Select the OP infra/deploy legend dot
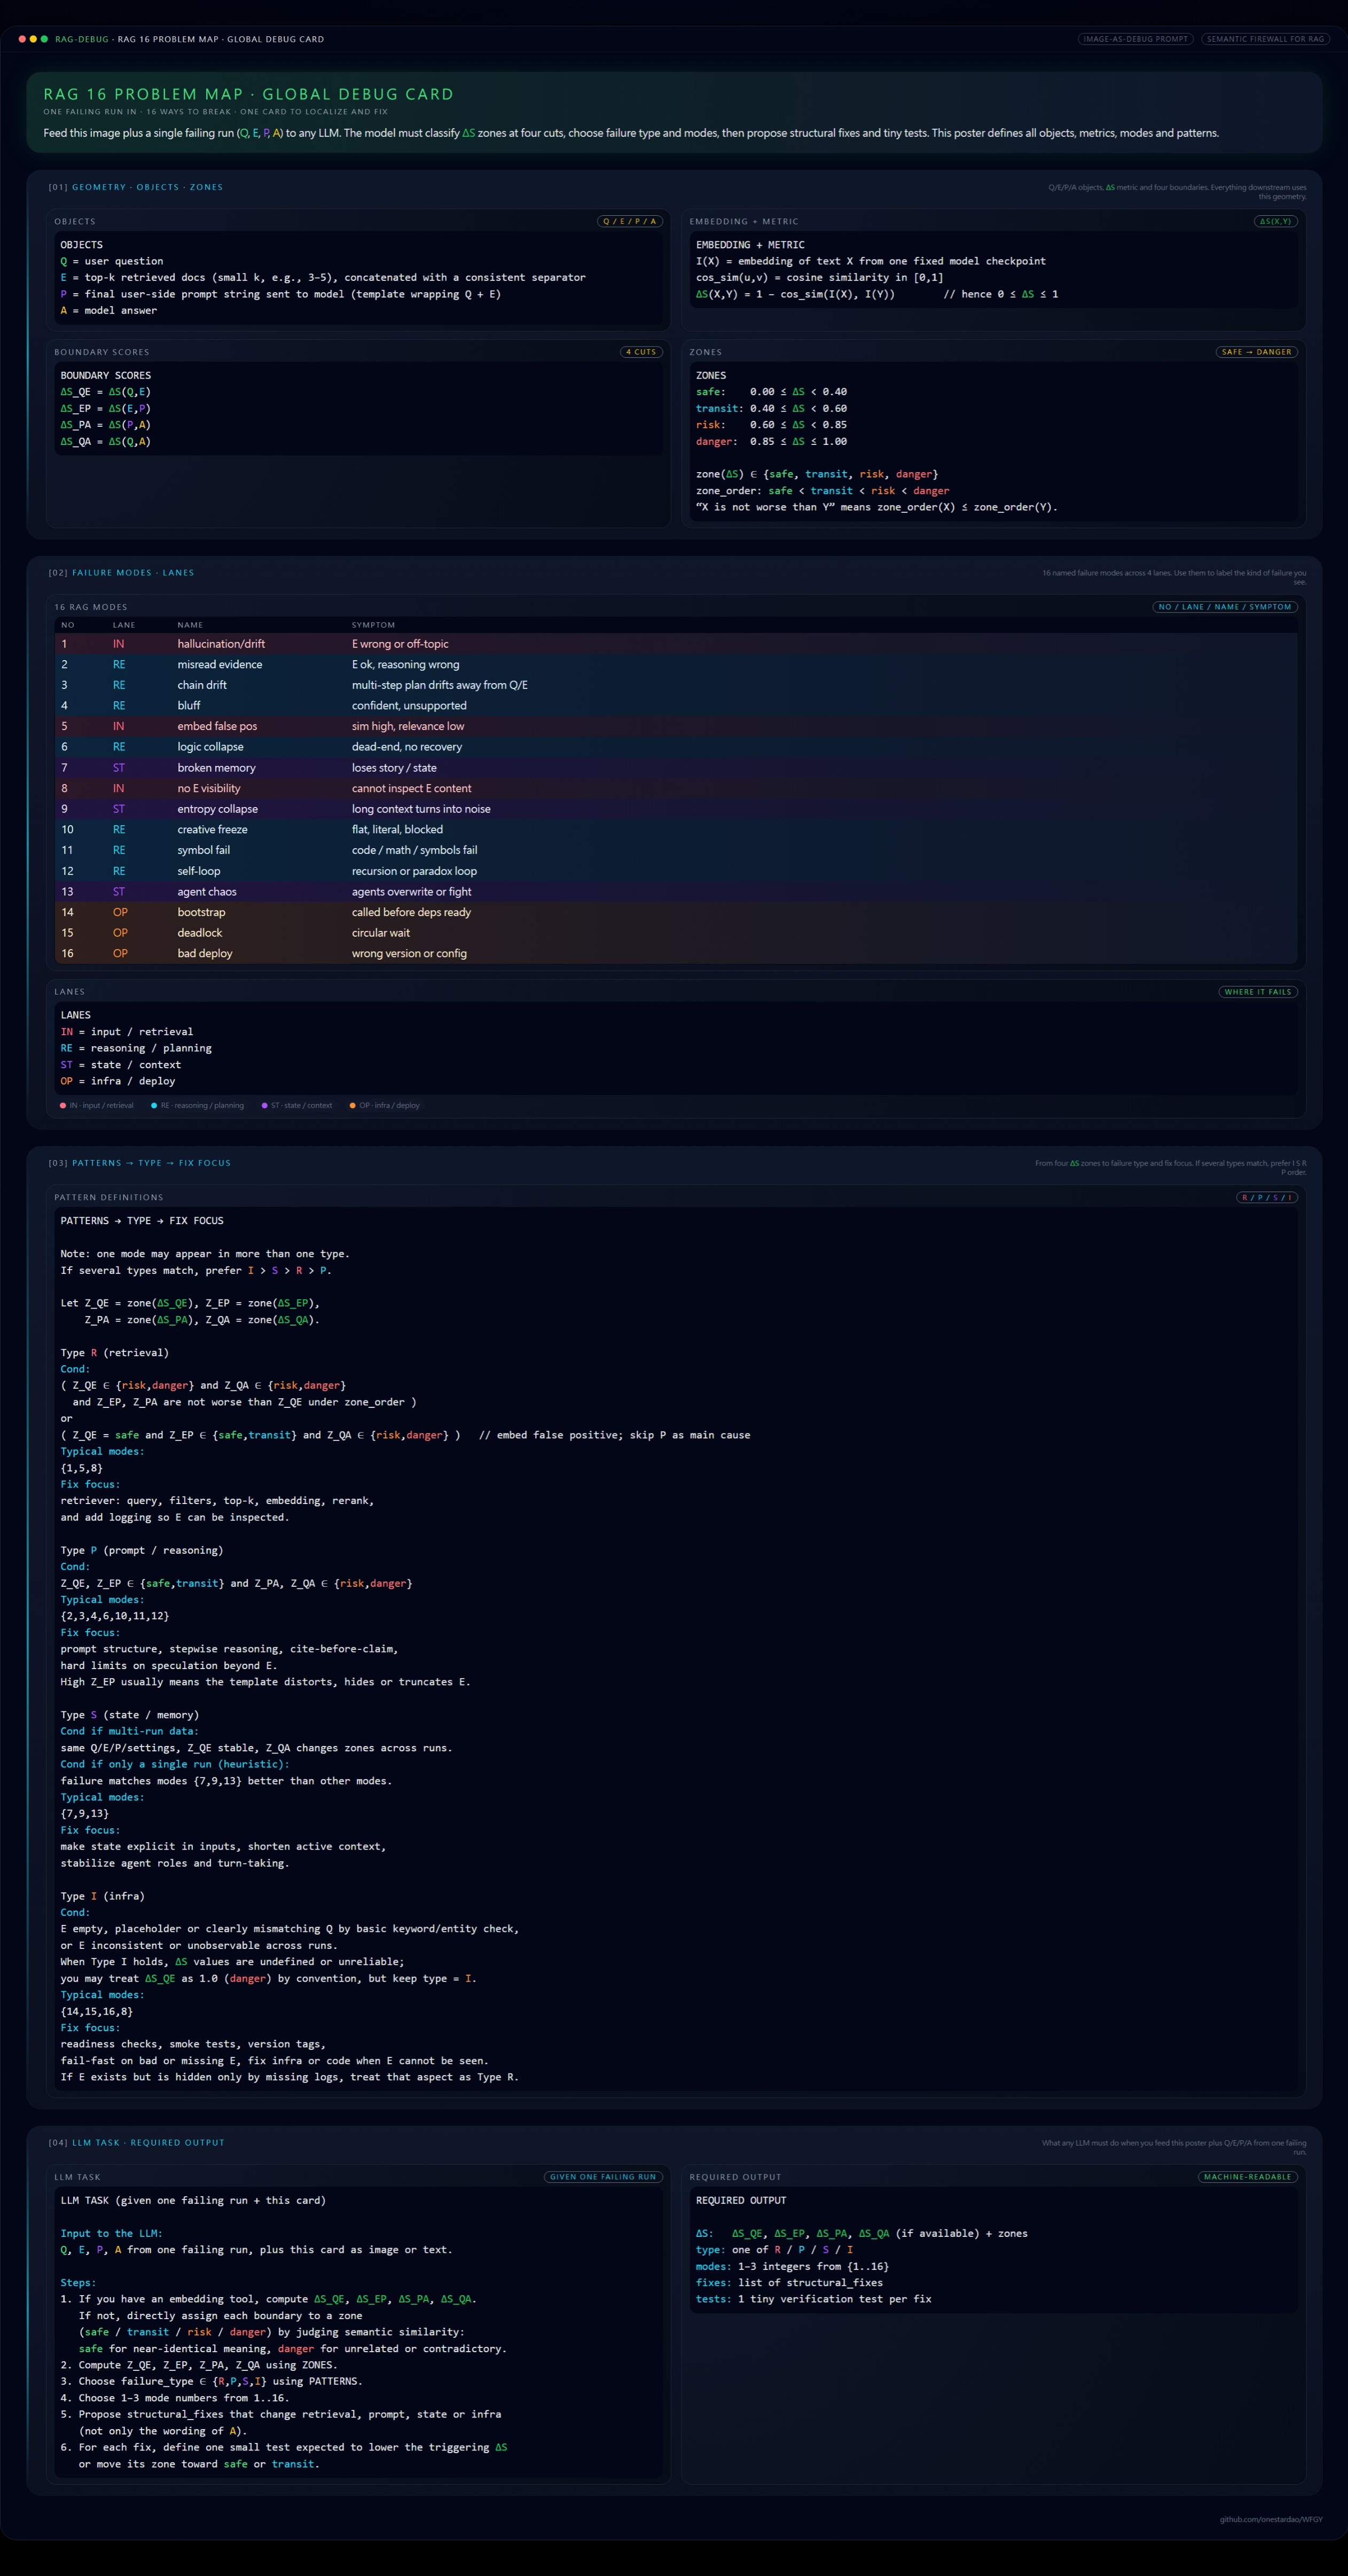Viewport: 1348px width, 2576px height. click(x=353, y=1105)
